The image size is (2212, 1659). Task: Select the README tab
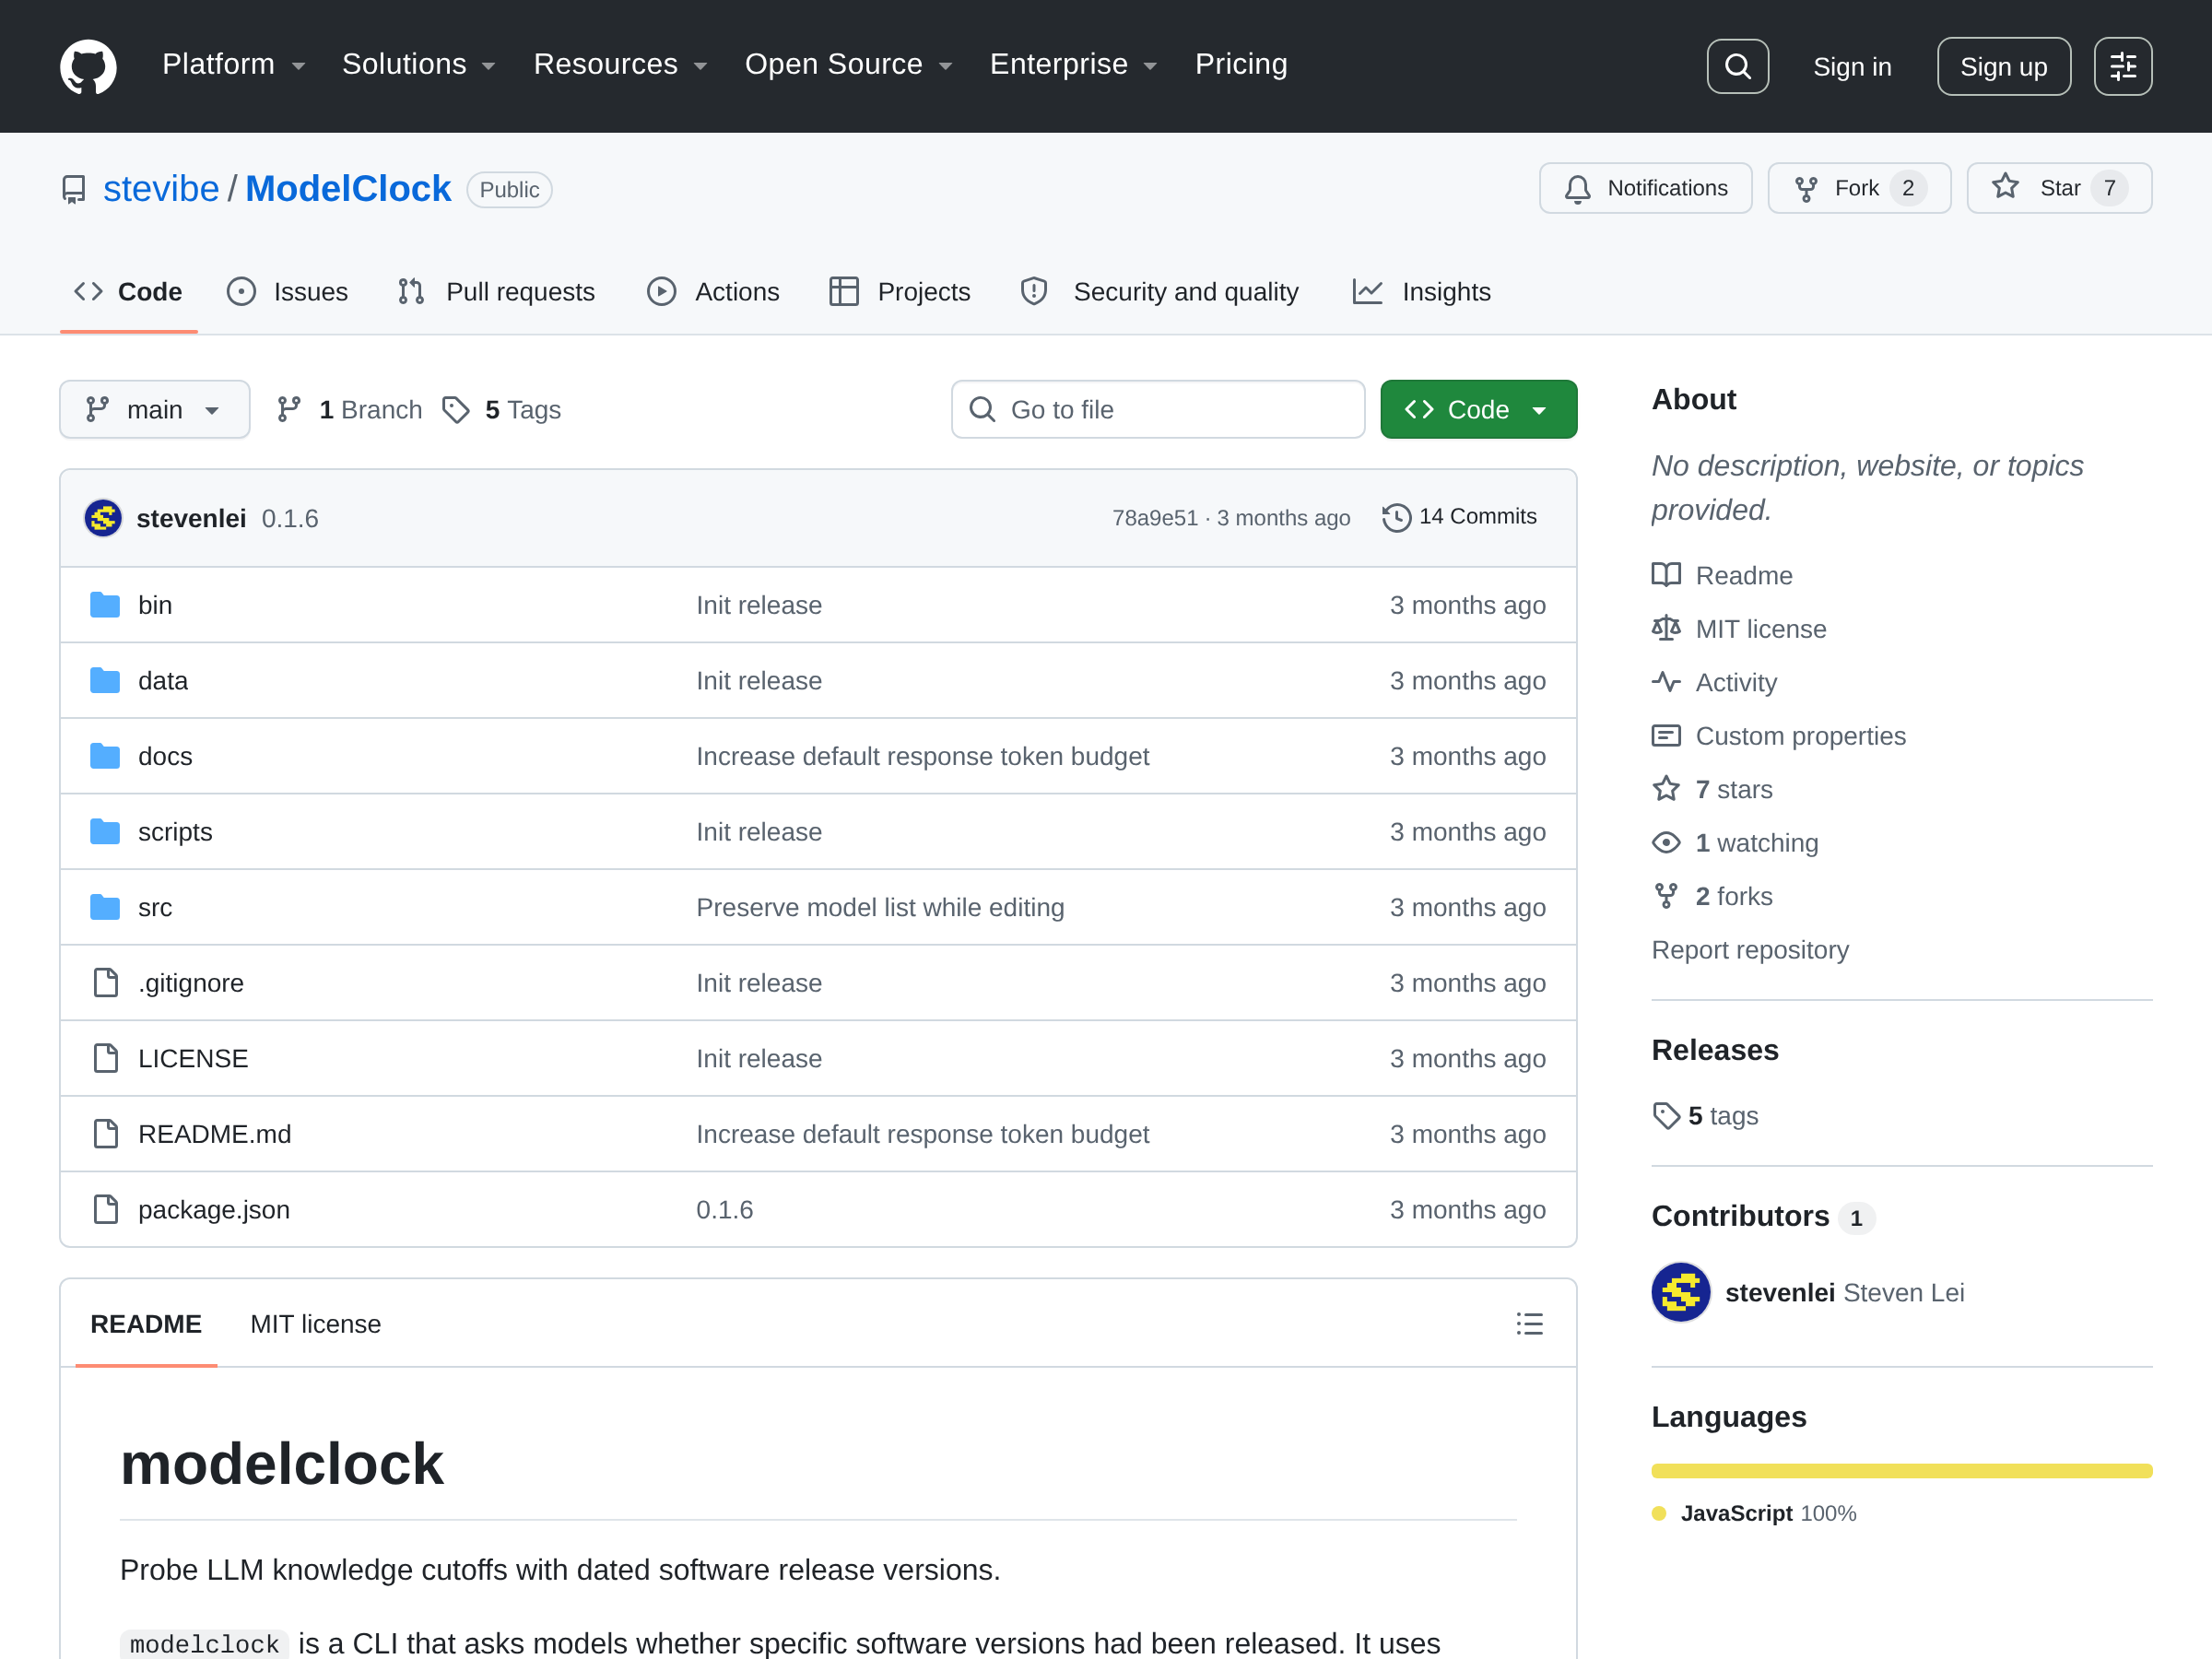(x=146, y=1324)
